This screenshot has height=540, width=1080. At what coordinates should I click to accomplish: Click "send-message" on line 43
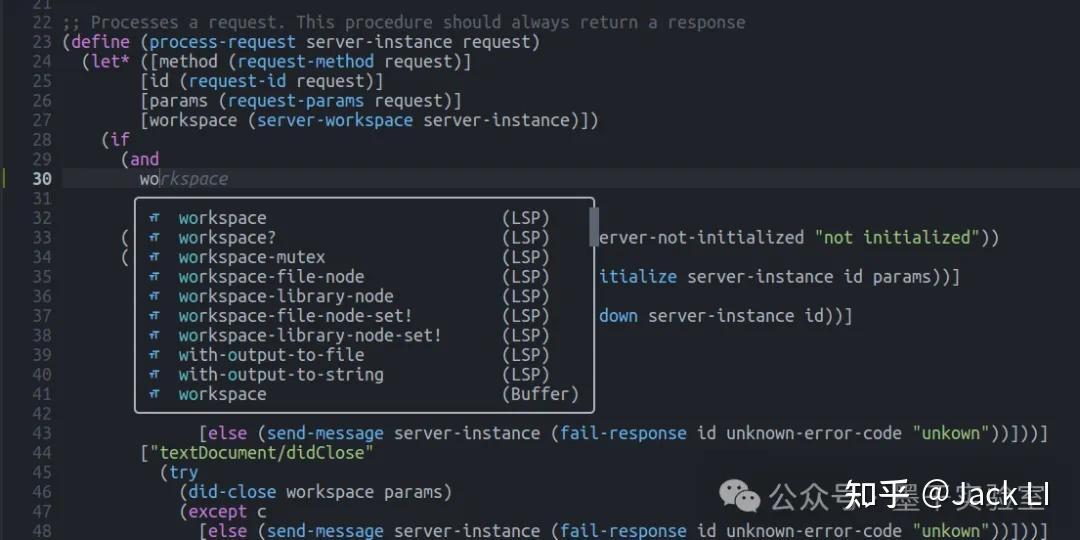325,433
